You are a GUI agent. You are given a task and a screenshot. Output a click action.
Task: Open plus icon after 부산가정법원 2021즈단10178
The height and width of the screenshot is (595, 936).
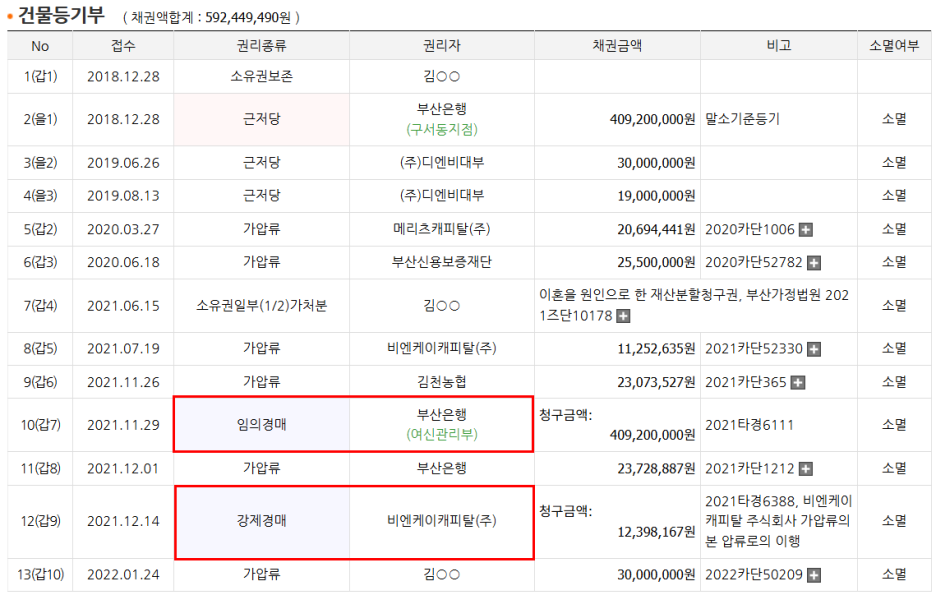click(x=623, y=317)
